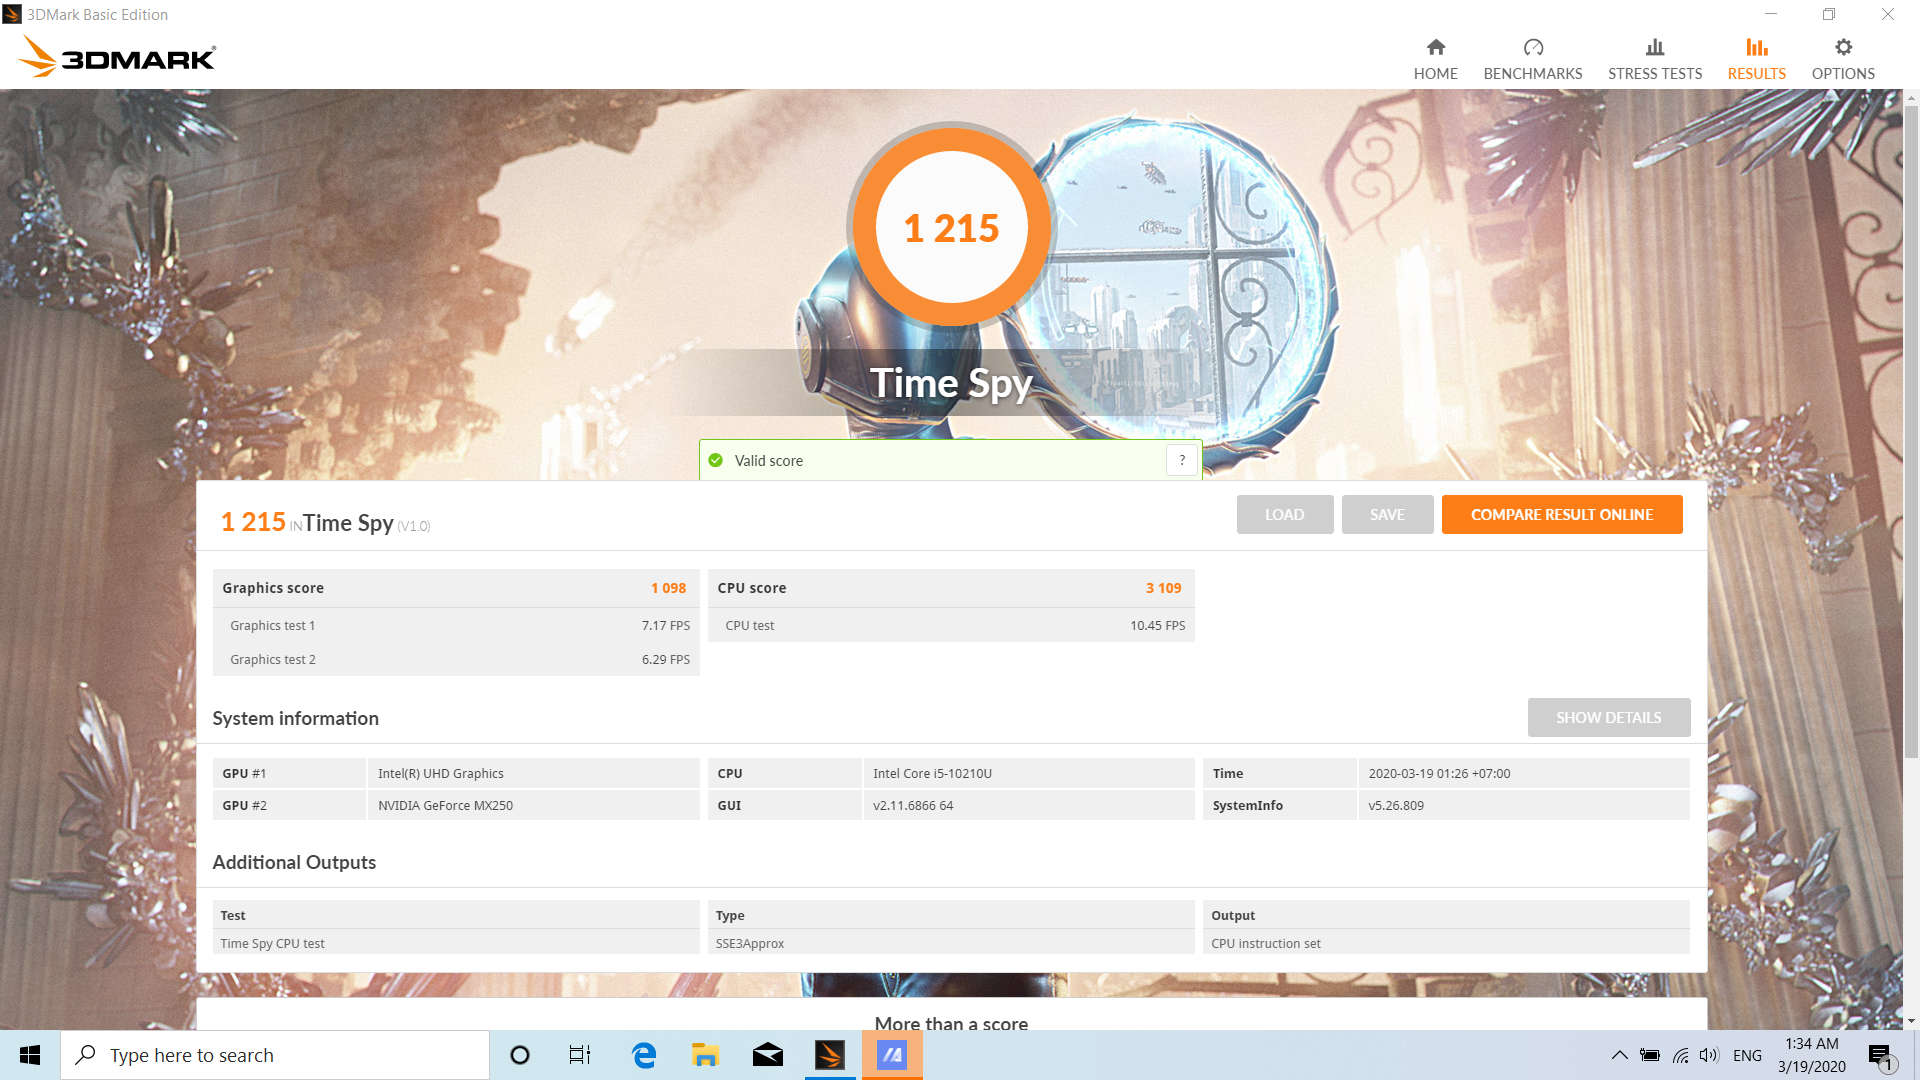
Task: Open File Explorer from the taskbar
Action: [x=706, y=1055]
